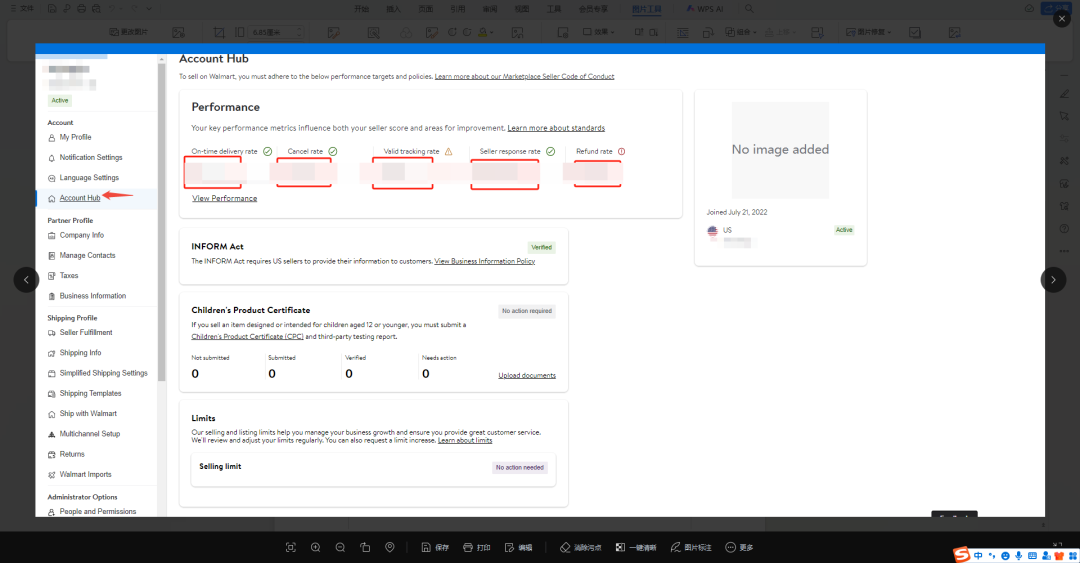1080x563 pixels.
Task: Open My Profile in the sidebar
Action: tap(75, 137)
